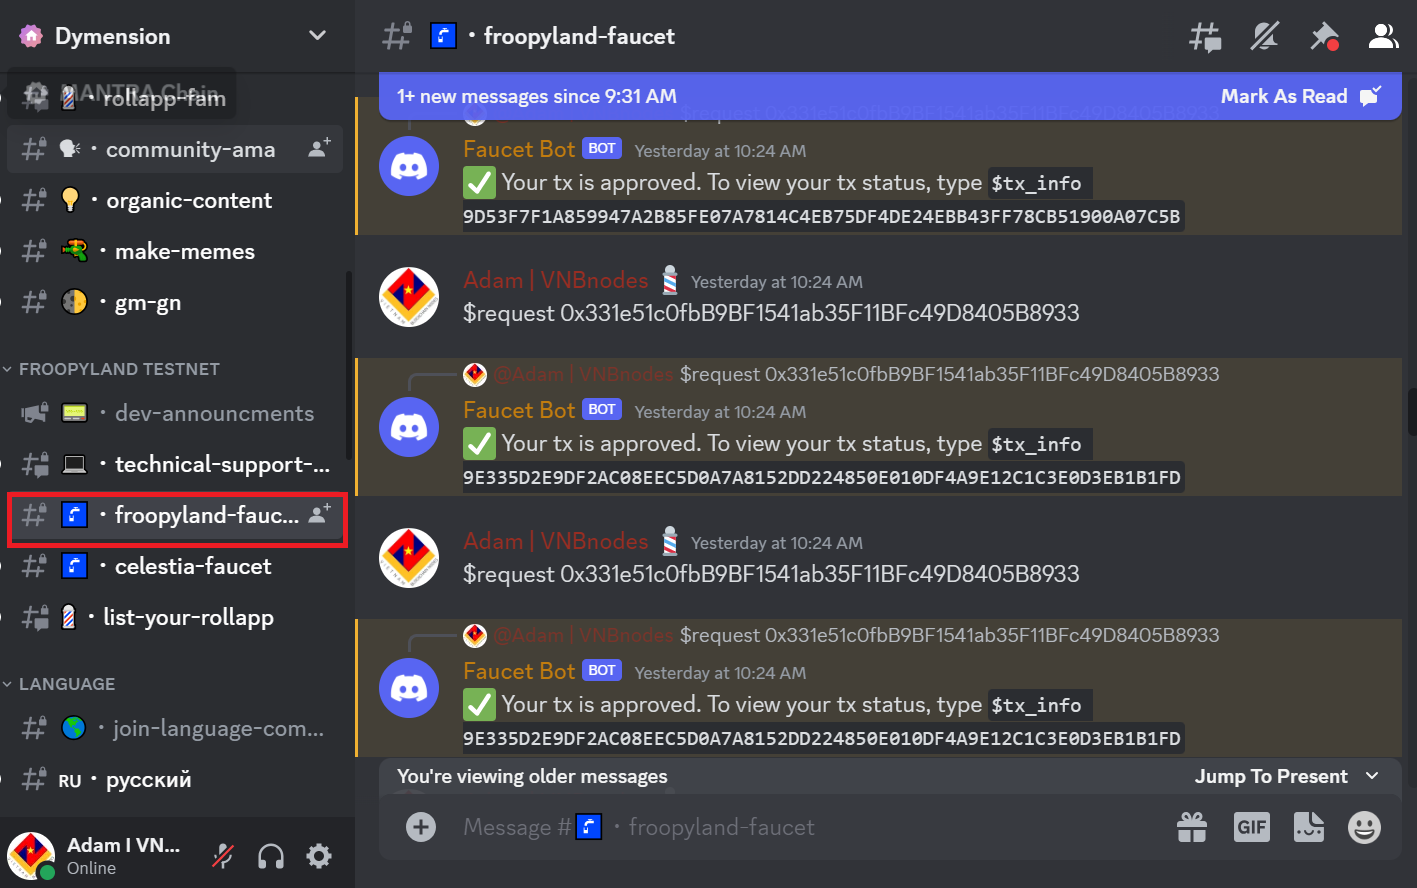Toggle the hashtag icon beside froopyland-faucet header
The width and height of the screenshot is (1417, 888).
(396, 35)
